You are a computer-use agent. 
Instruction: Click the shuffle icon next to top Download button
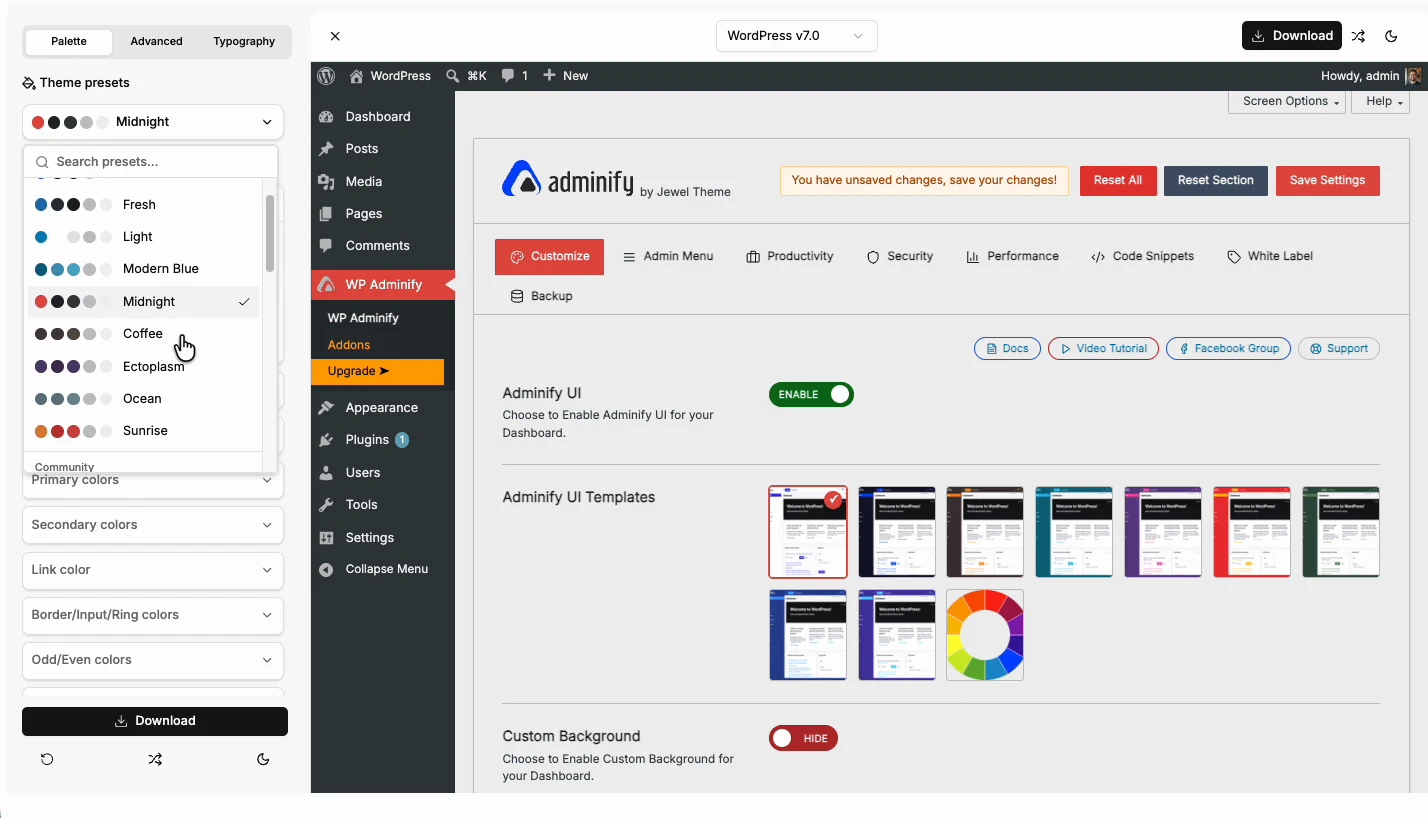(x=1358, y=36)
